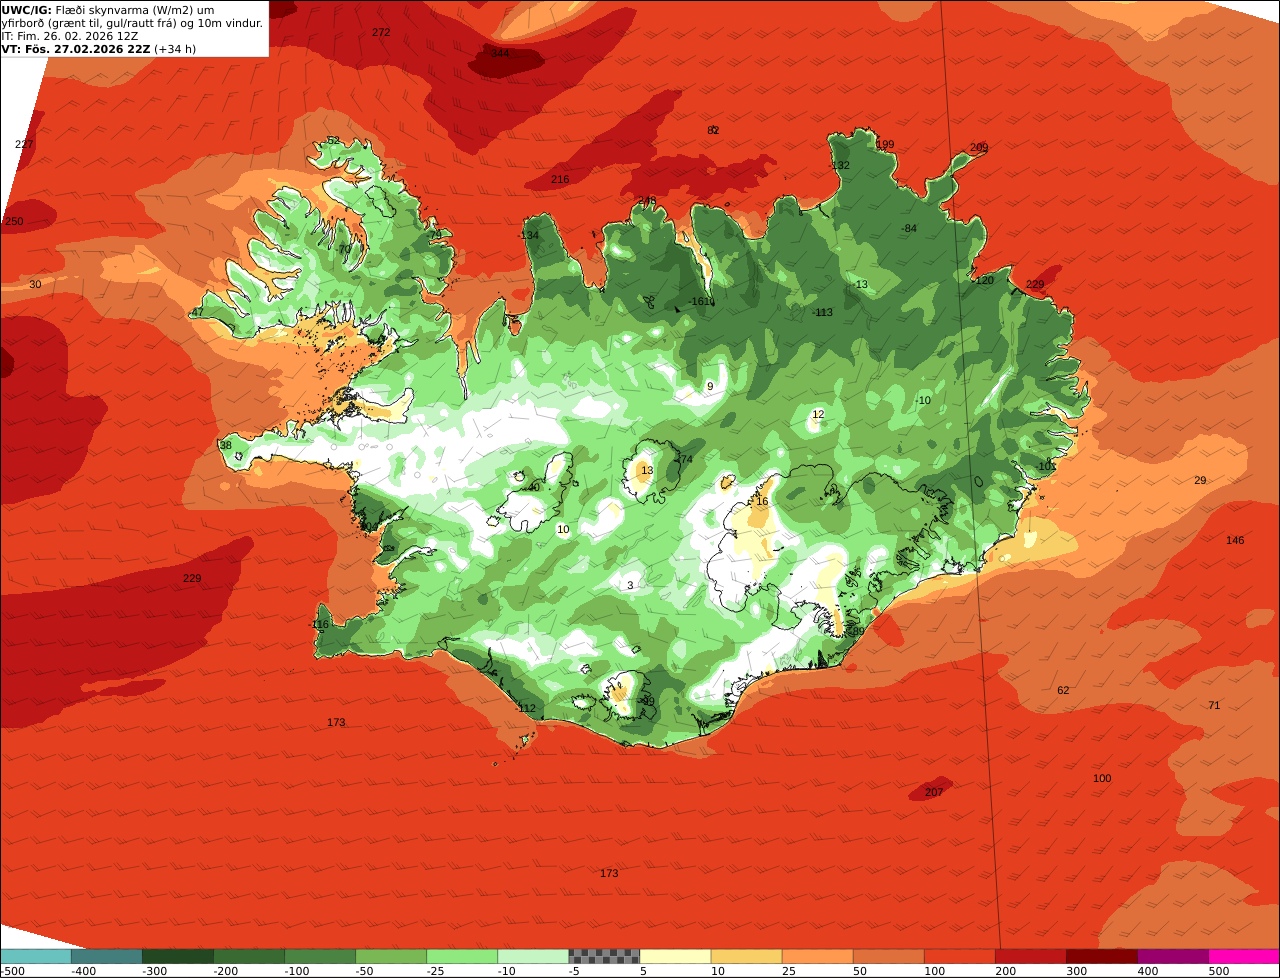This screenshot has width=1280, height=978.
Task: Select the map value '272'
Action: coord(381,32)
